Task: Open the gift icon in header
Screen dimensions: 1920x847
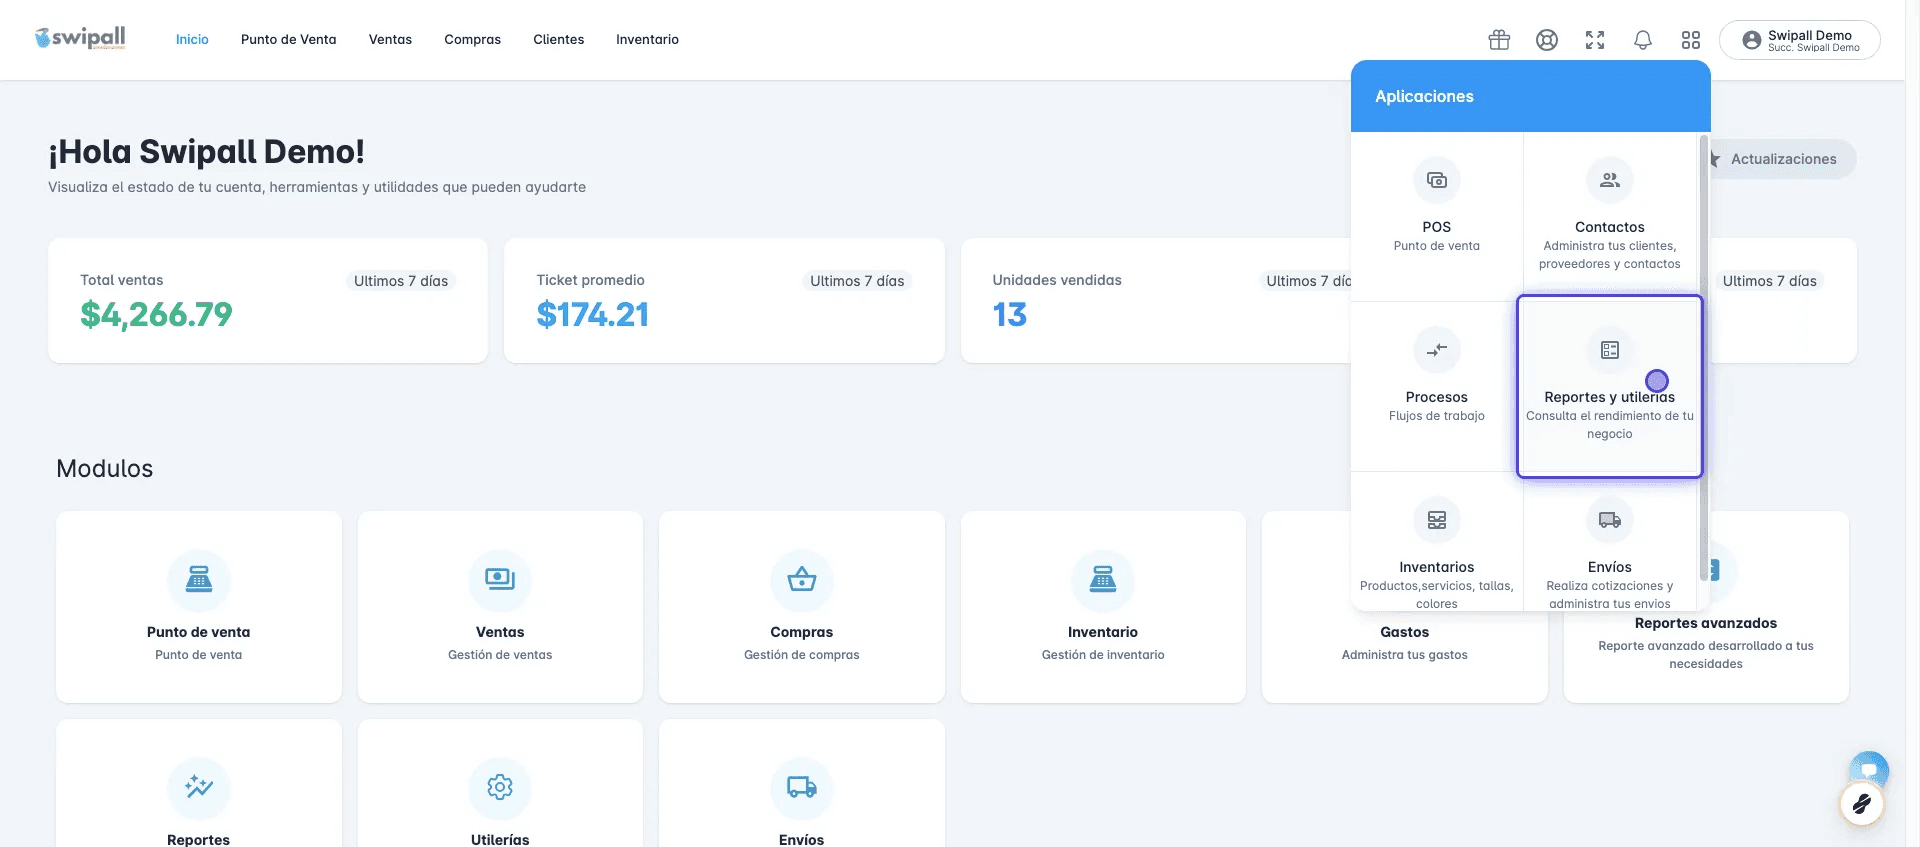Action: coord(1499,40)
